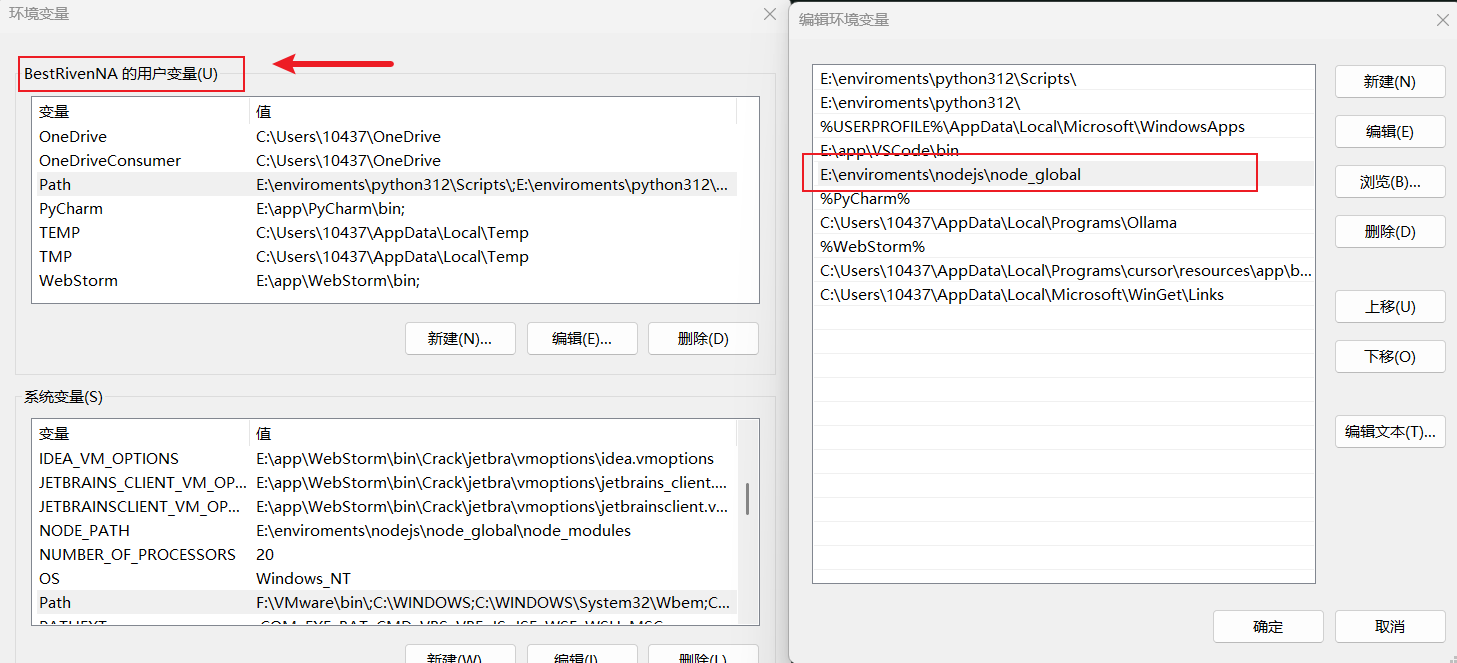This screenshot has height=663, width=1457.
Task: Open 浏览(B)... folder browser button
Action: tap(1389, 182)
